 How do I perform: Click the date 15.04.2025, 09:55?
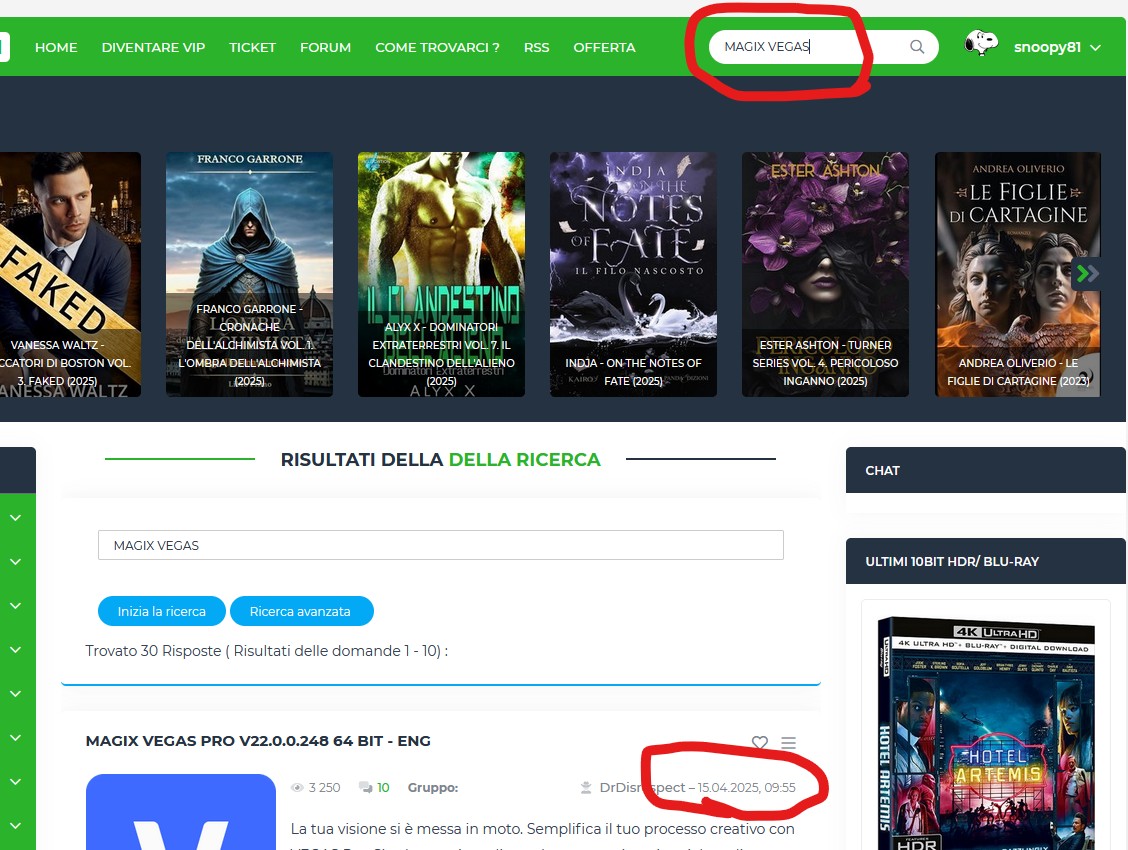[747, 787]
